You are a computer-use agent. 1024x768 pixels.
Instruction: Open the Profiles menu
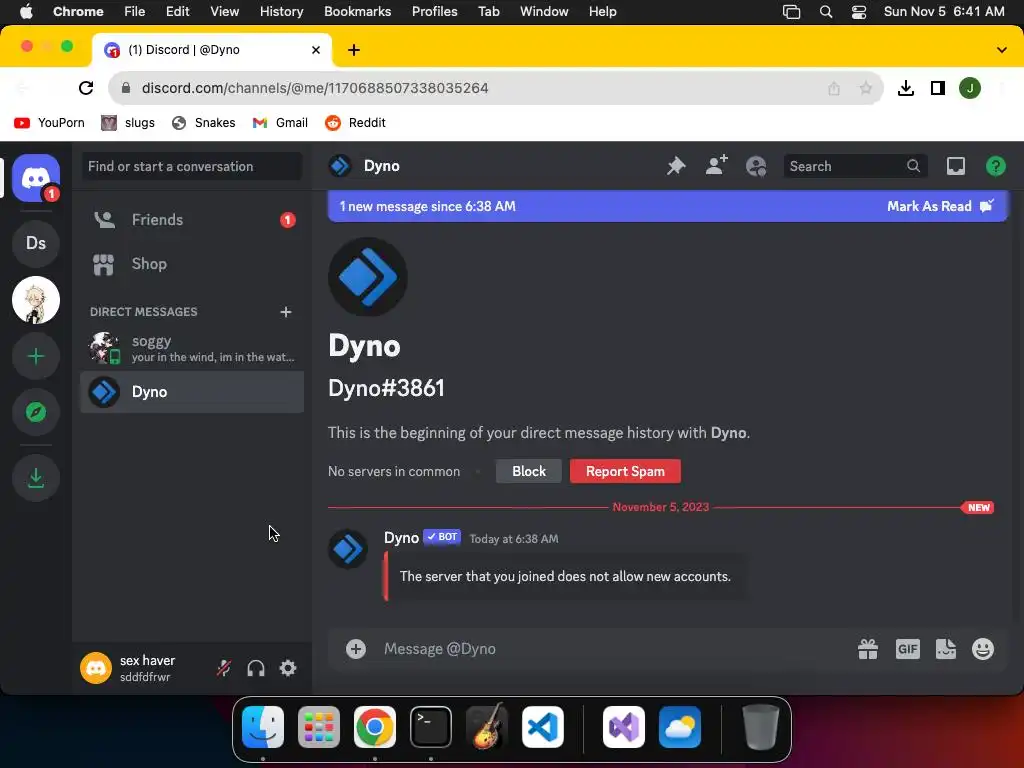click(x=434, y=12)
